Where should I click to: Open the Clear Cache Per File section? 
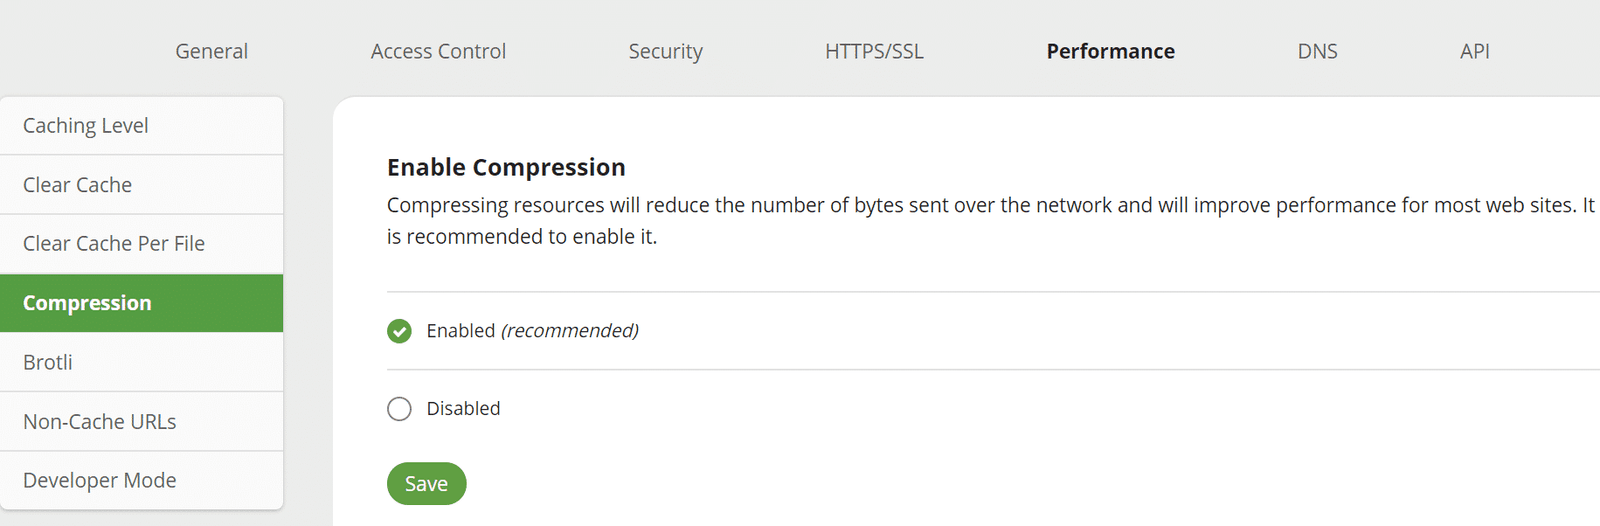pyautogui.click(x=142, y=244)
